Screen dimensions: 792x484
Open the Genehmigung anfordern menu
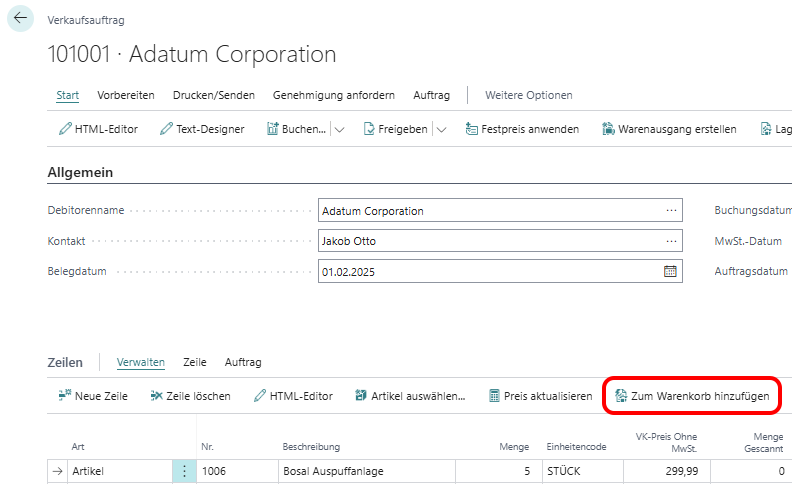[x=334, y=95]
